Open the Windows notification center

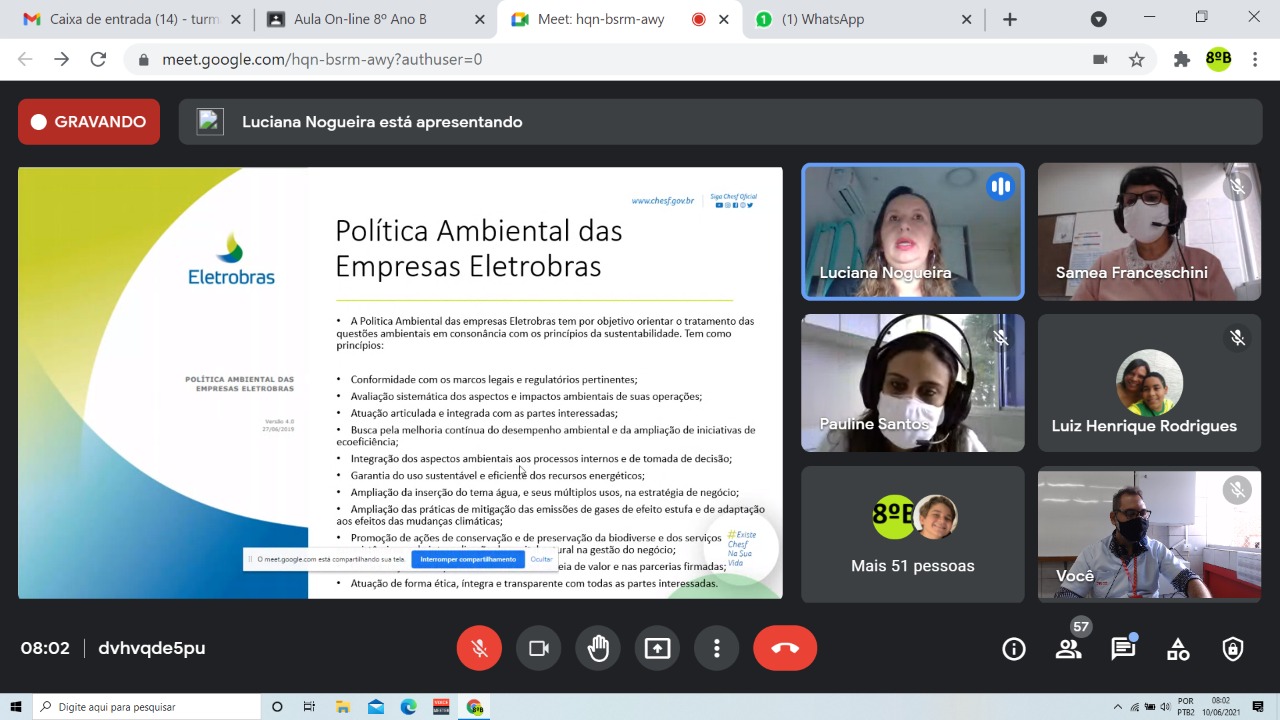click(x=1259, y=707)
